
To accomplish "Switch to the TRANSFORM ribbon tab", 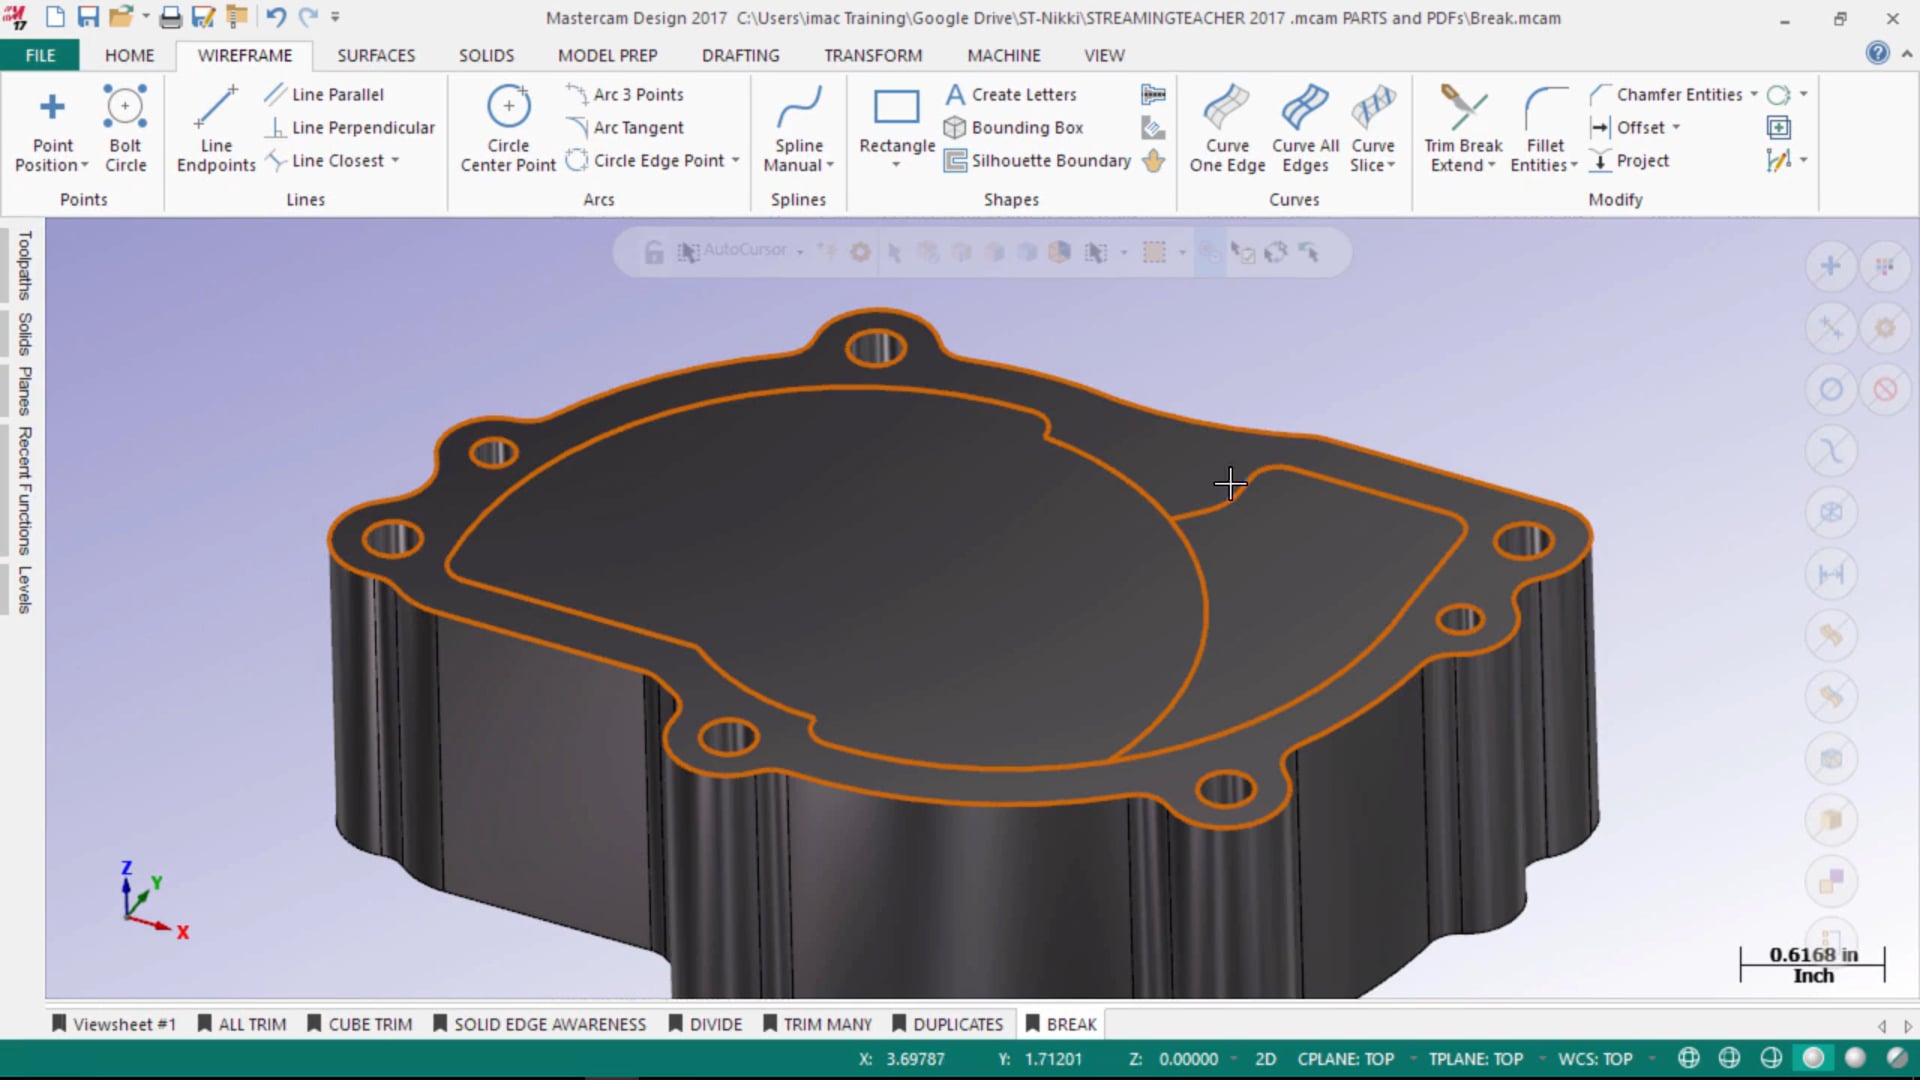I will [872, 54].
